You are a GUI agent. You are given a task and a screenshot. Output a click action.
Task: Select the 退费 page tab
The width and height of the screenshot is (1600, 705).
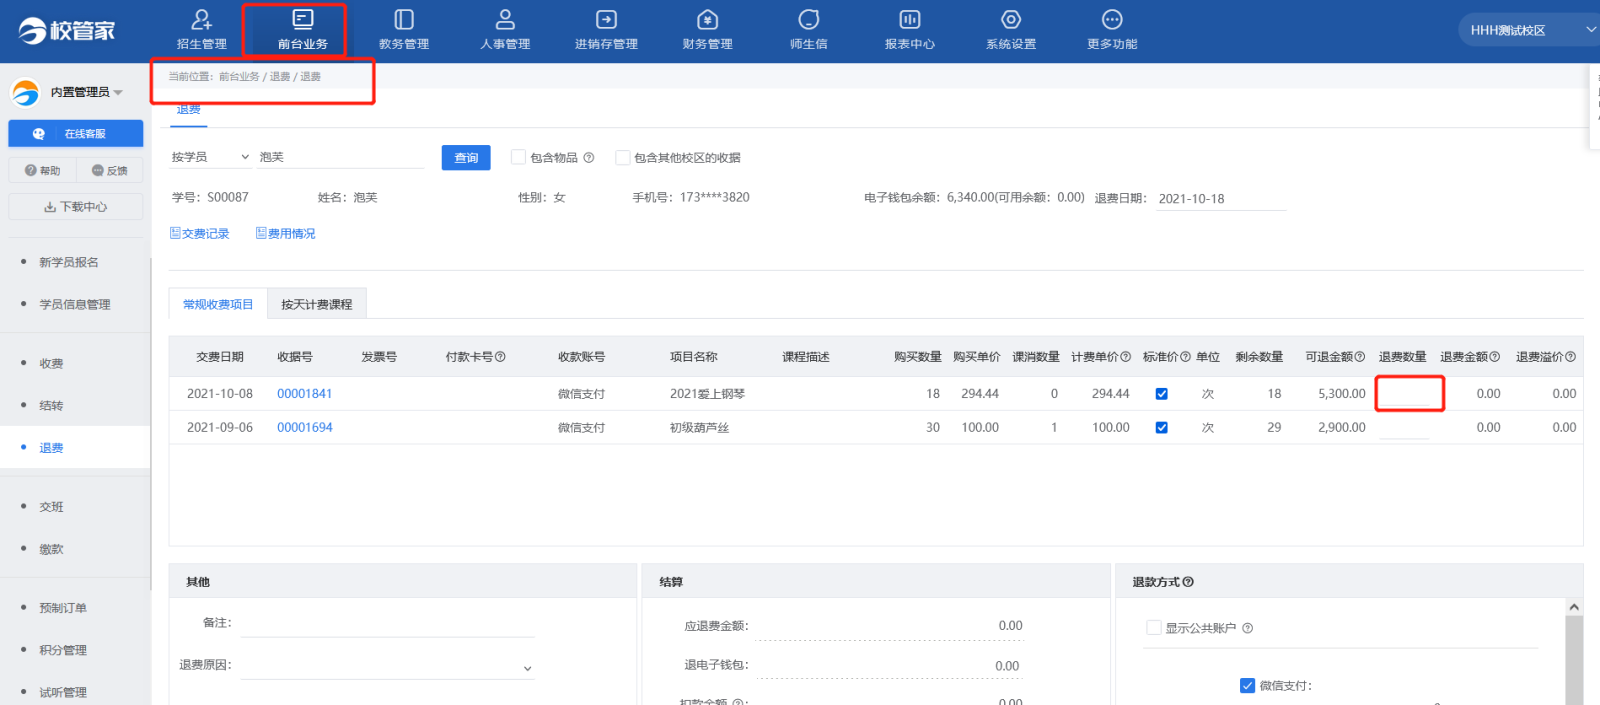188,110
